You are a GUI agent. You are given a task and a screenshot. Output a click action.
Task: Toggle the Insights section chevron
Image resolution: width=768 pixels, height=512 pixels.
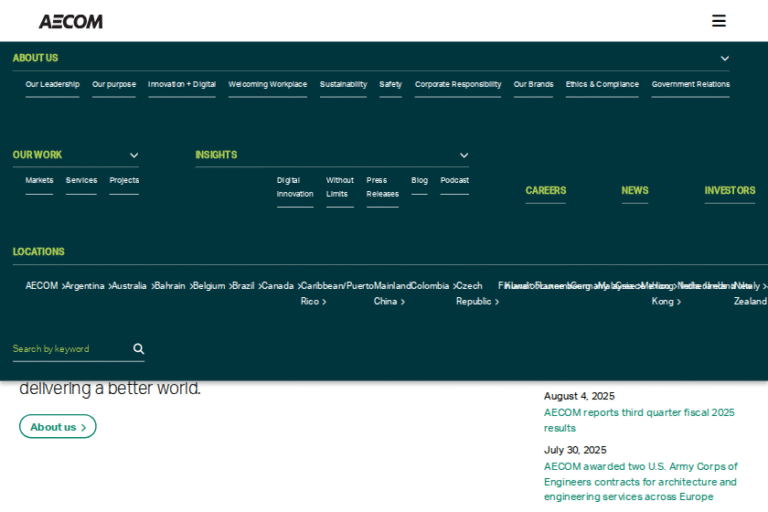point(464,155)
